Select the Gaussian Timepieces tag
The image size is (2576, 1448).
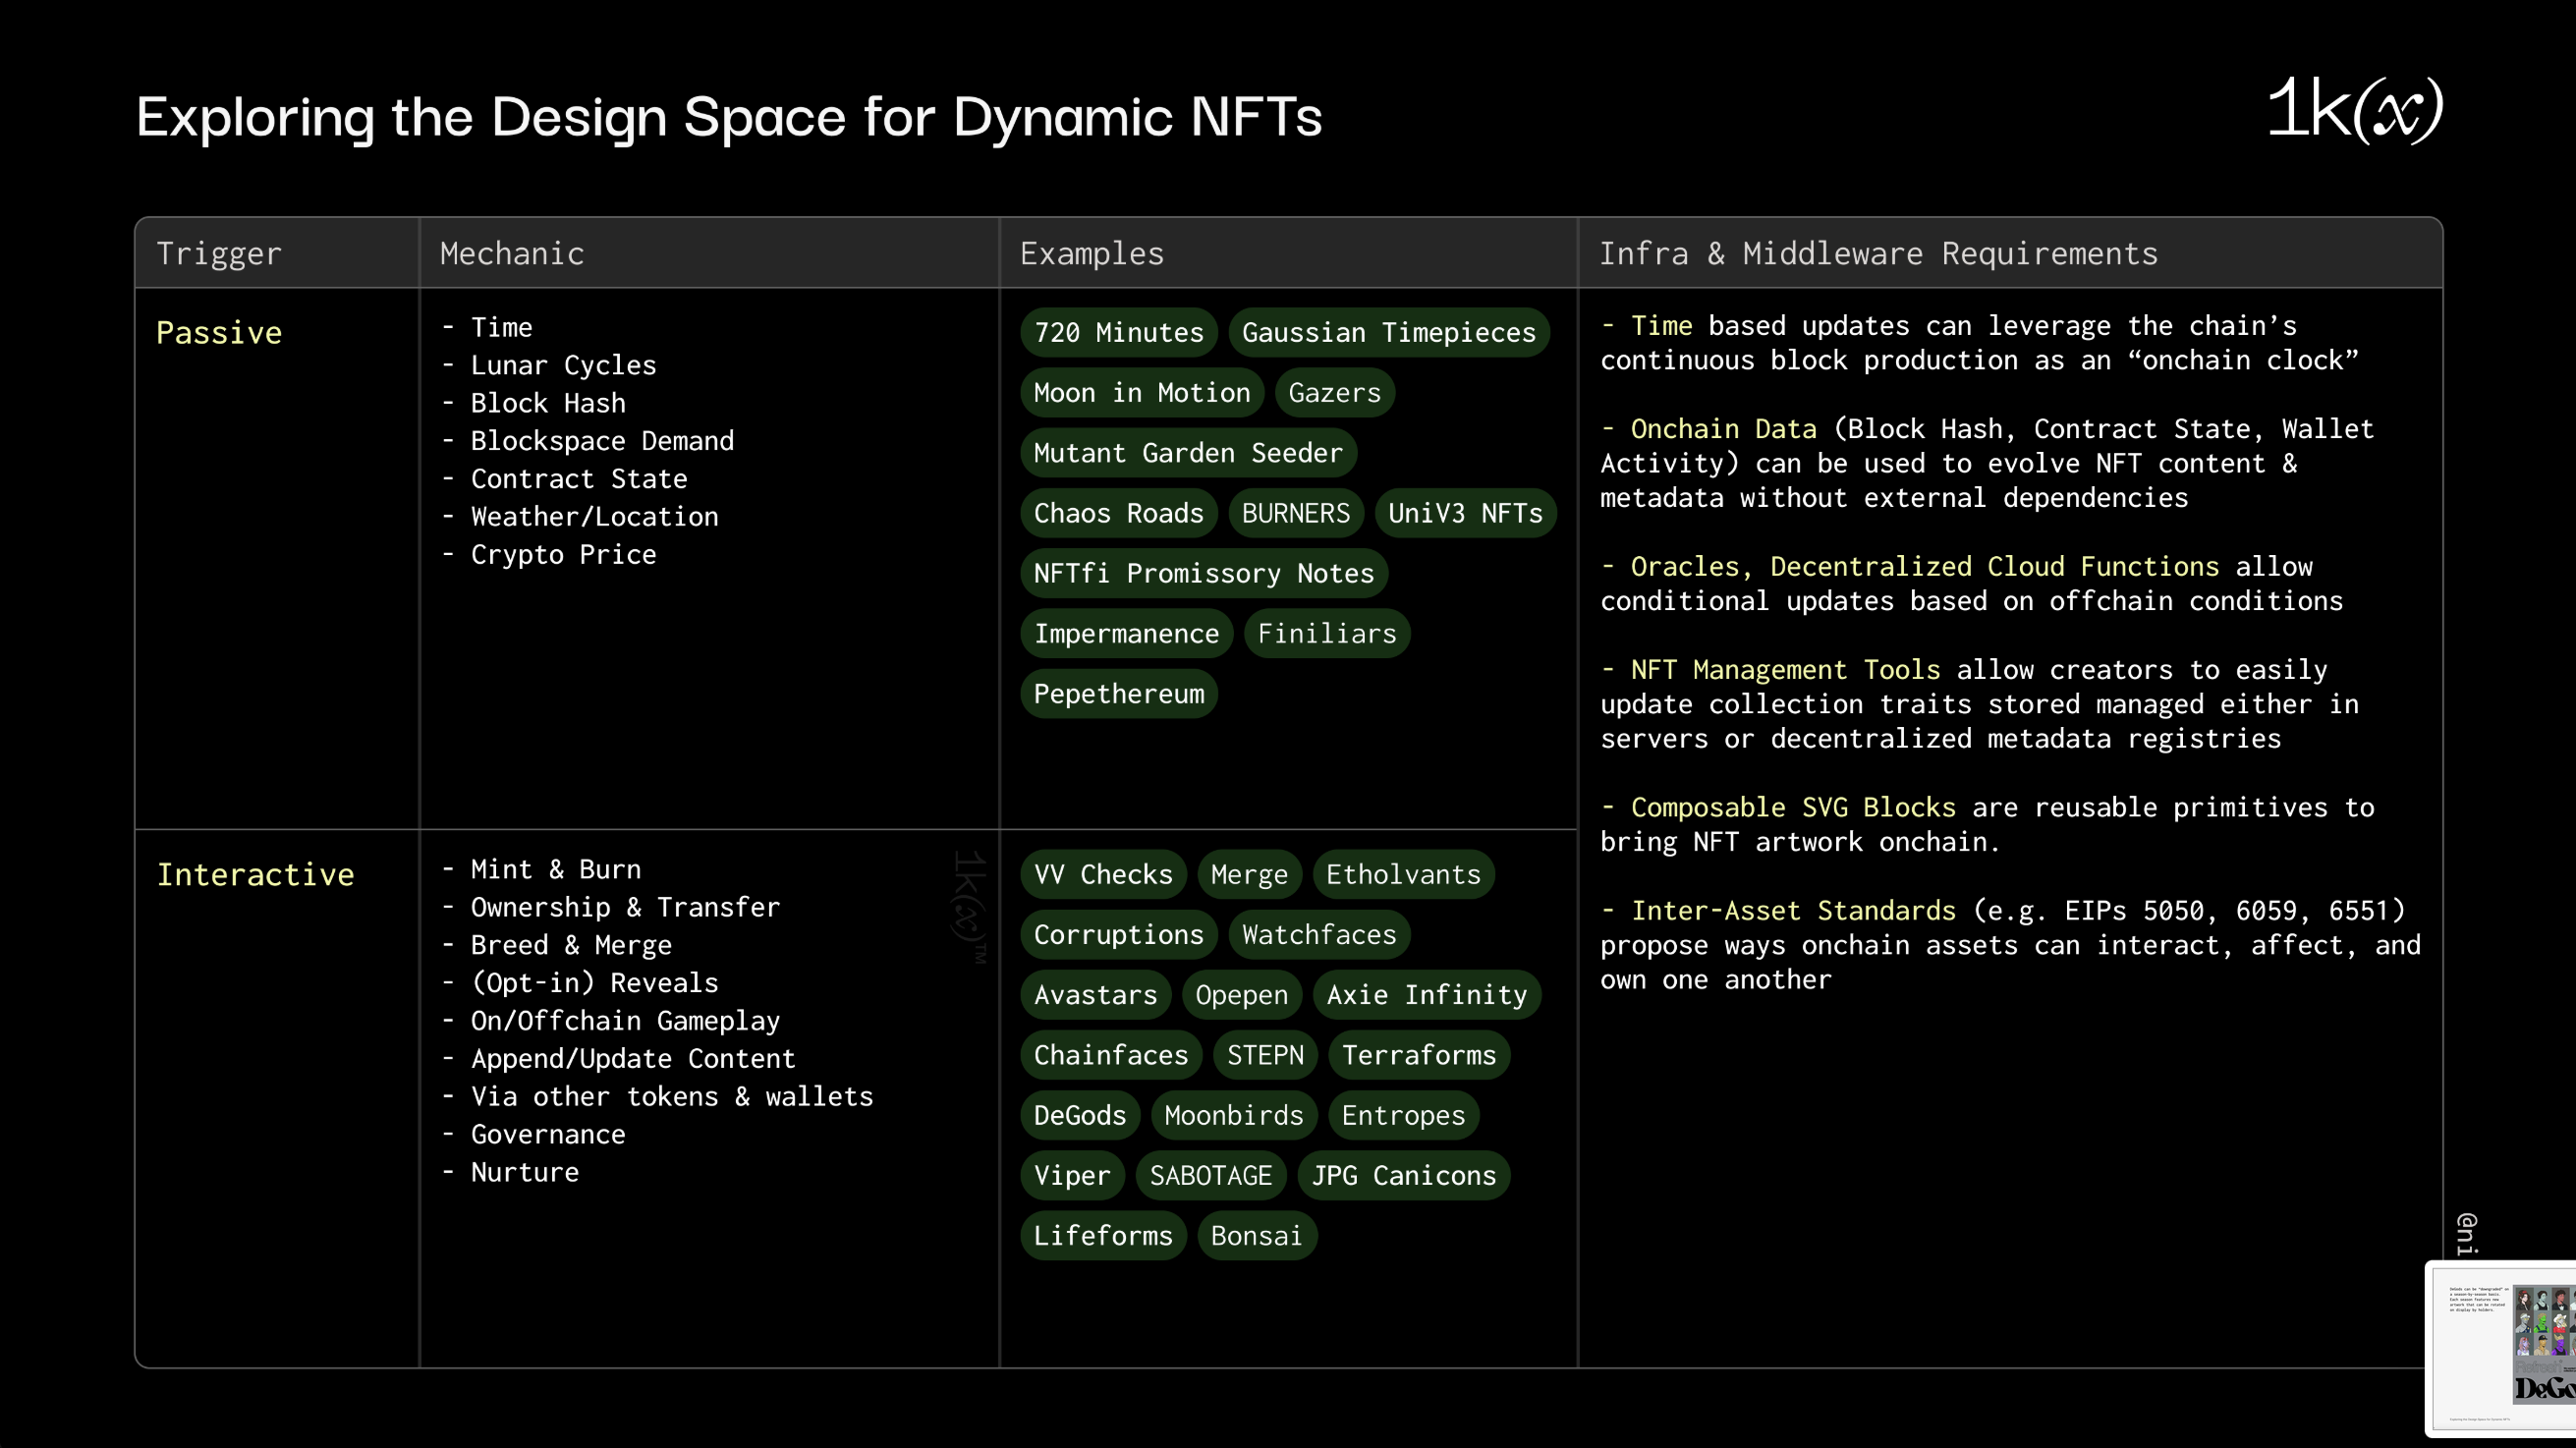tap(1388, 333)
